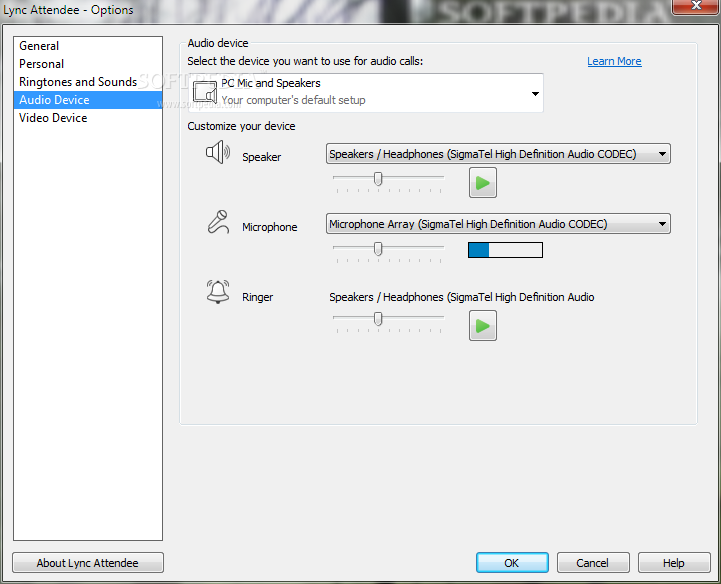Click the microphone level meter bar
The height and width of the screenshot is (584, 721).
click(x=505, y=250)
